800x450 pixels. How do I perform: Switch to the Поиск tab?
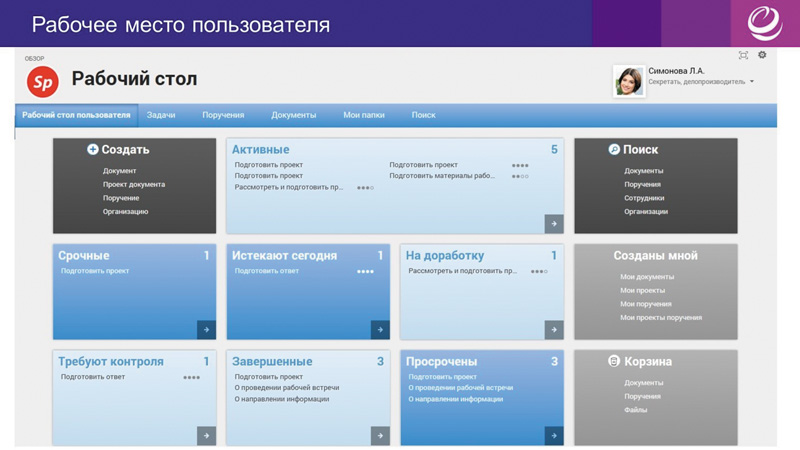tap(423, 115)
